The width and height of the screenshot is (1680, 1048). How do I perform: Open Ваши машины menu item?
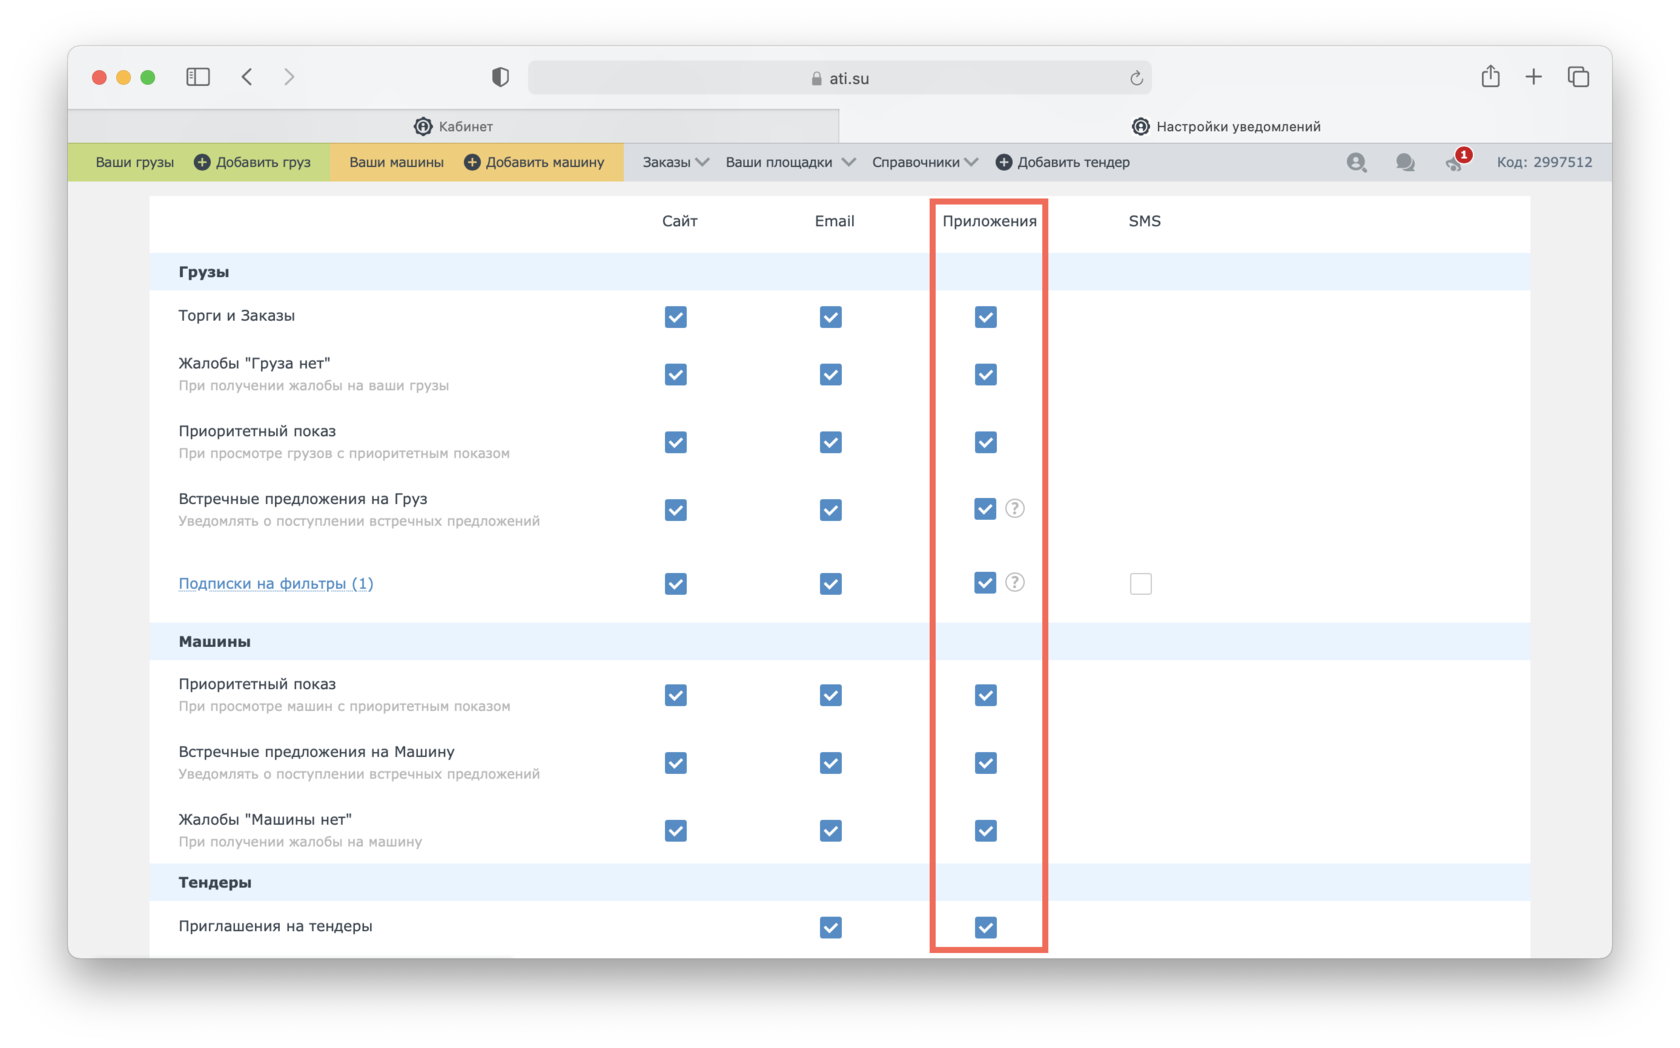396,162
